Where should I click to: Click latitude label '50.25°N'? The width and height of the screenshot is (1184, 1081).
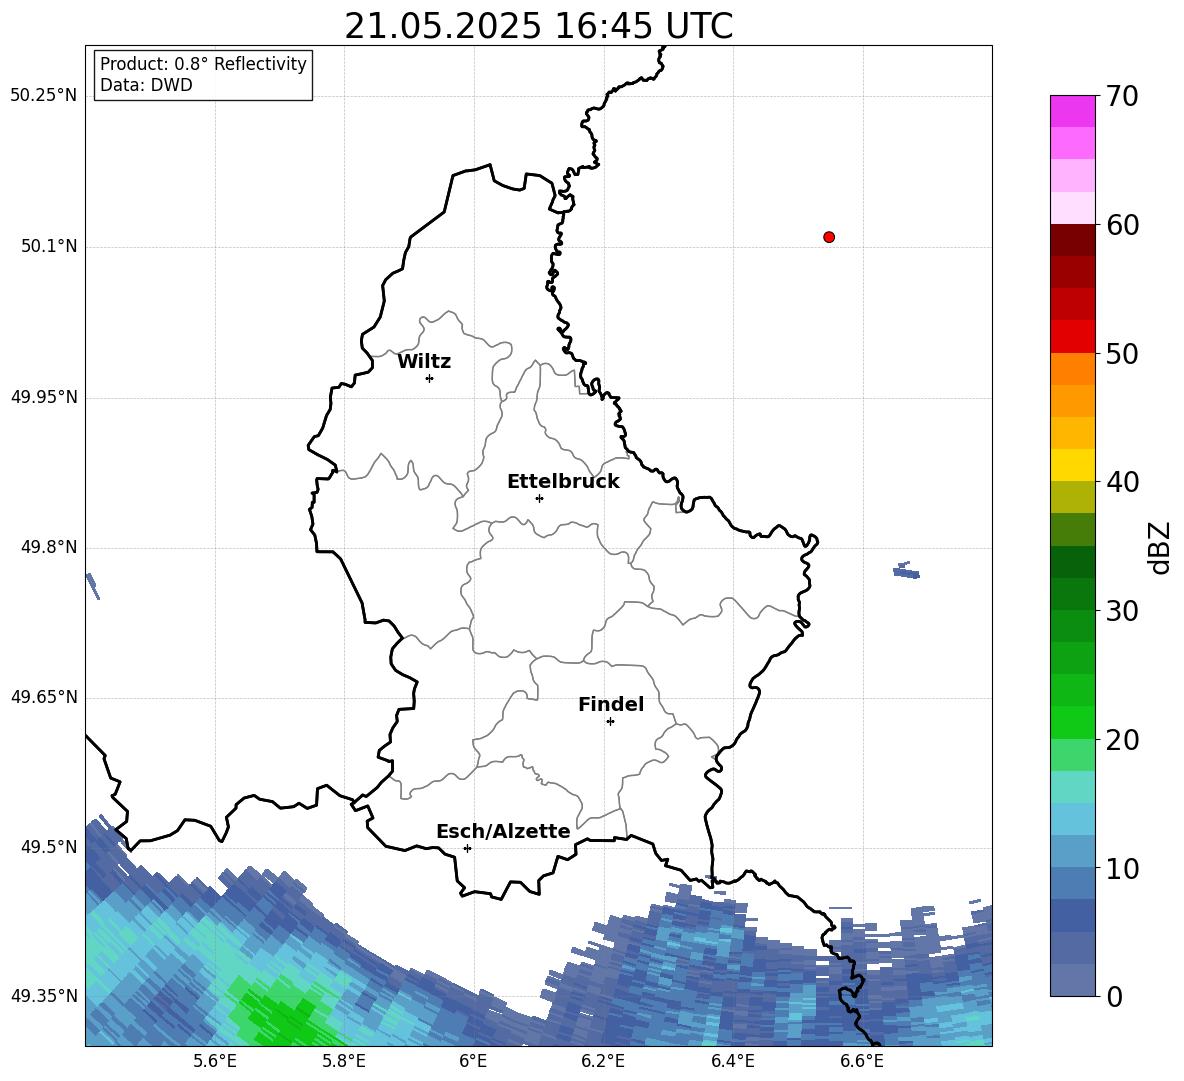click(x=44, y=96)
